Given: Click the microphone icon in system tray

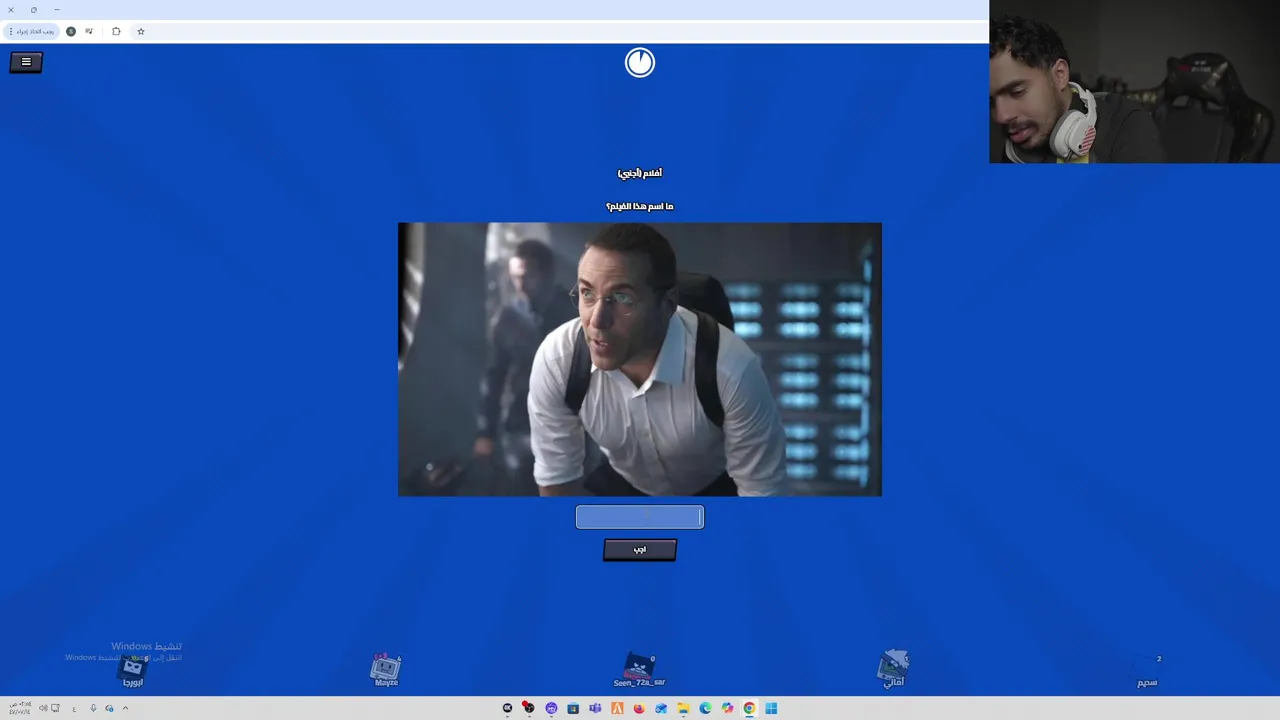Looking at the screenshot, I should point(93,708).
